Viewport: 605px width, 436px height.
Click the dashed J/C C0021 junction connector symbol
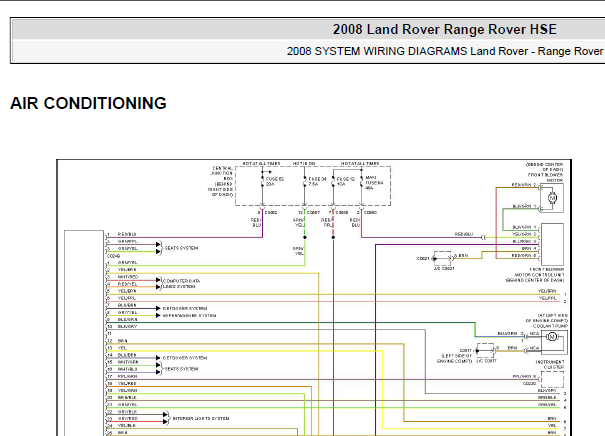(442, 258)
